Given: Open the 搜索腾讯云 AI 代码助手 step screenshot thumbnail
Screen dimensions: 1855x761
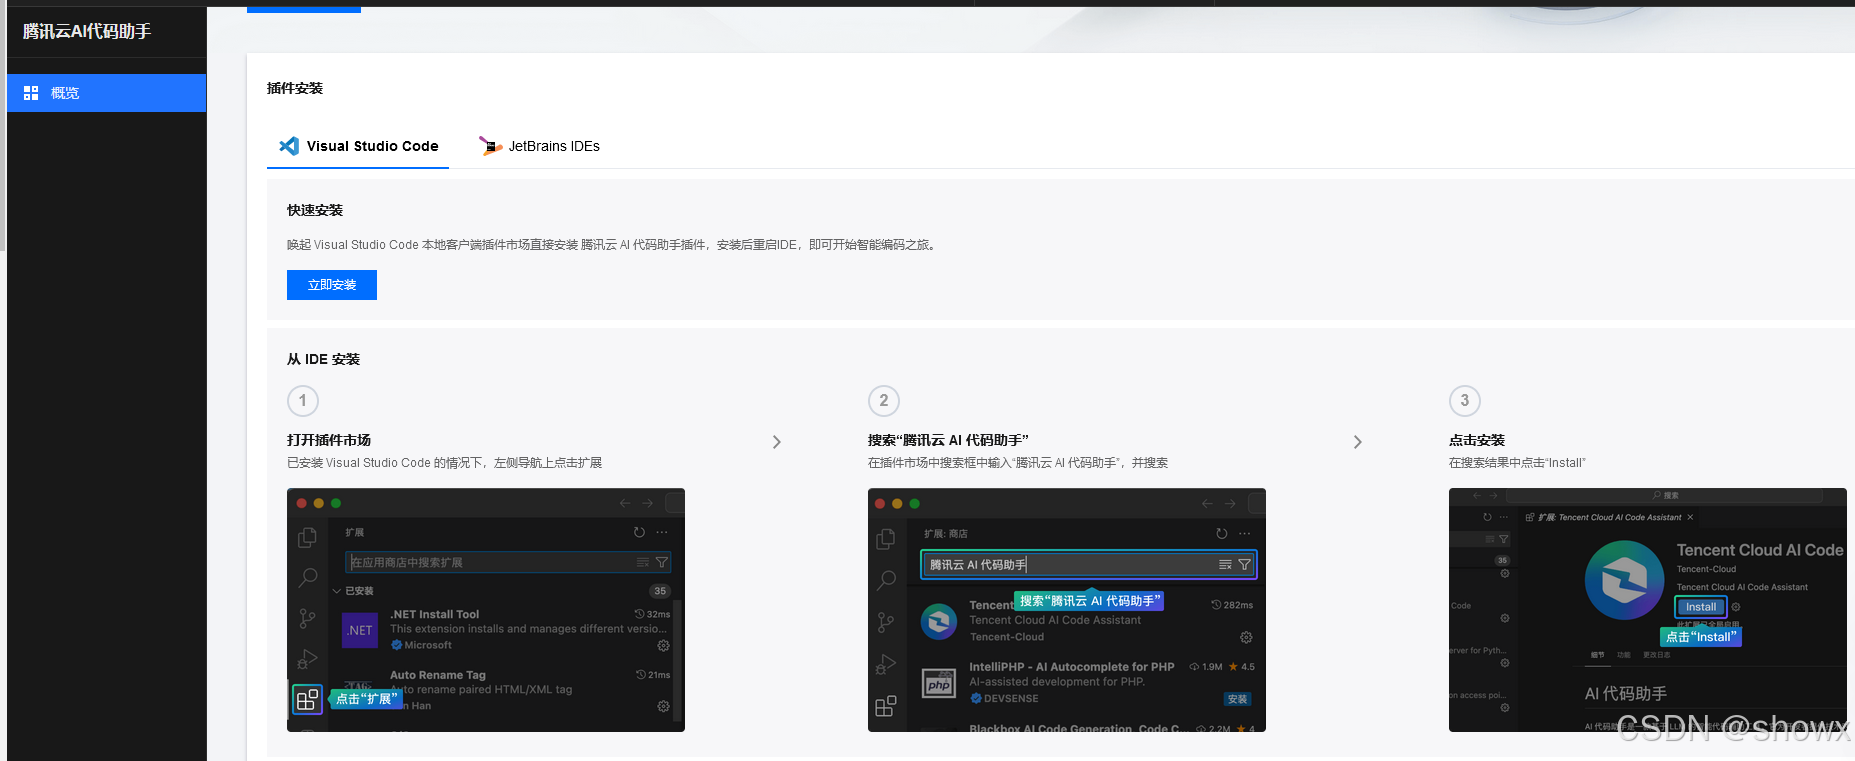Looking at the screenshot, I should [1067, 610].
